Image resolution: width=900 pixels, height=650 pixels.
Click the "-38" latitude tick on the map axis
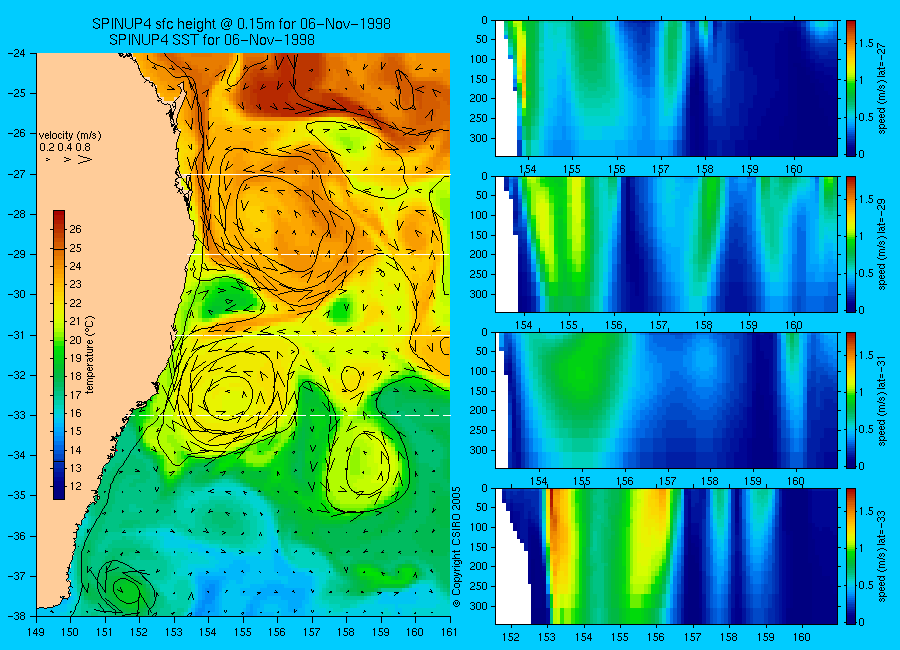pyautogui.click(x=17, y=616)
